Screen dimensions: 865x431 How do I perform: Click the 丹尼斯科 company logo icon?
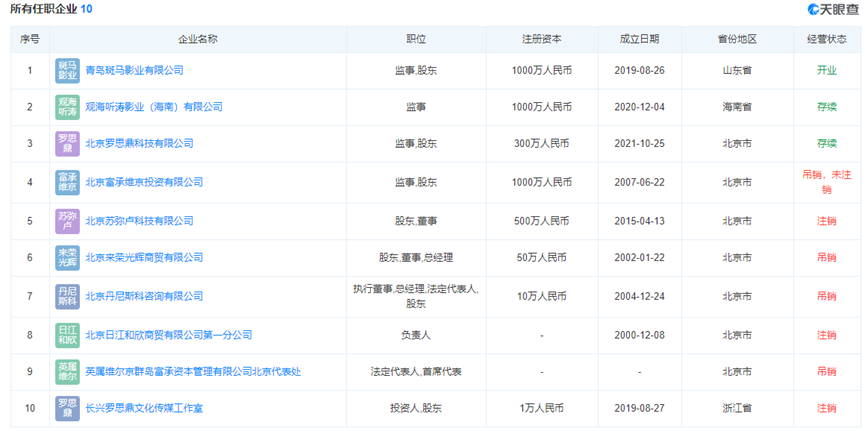coord(67,296)
